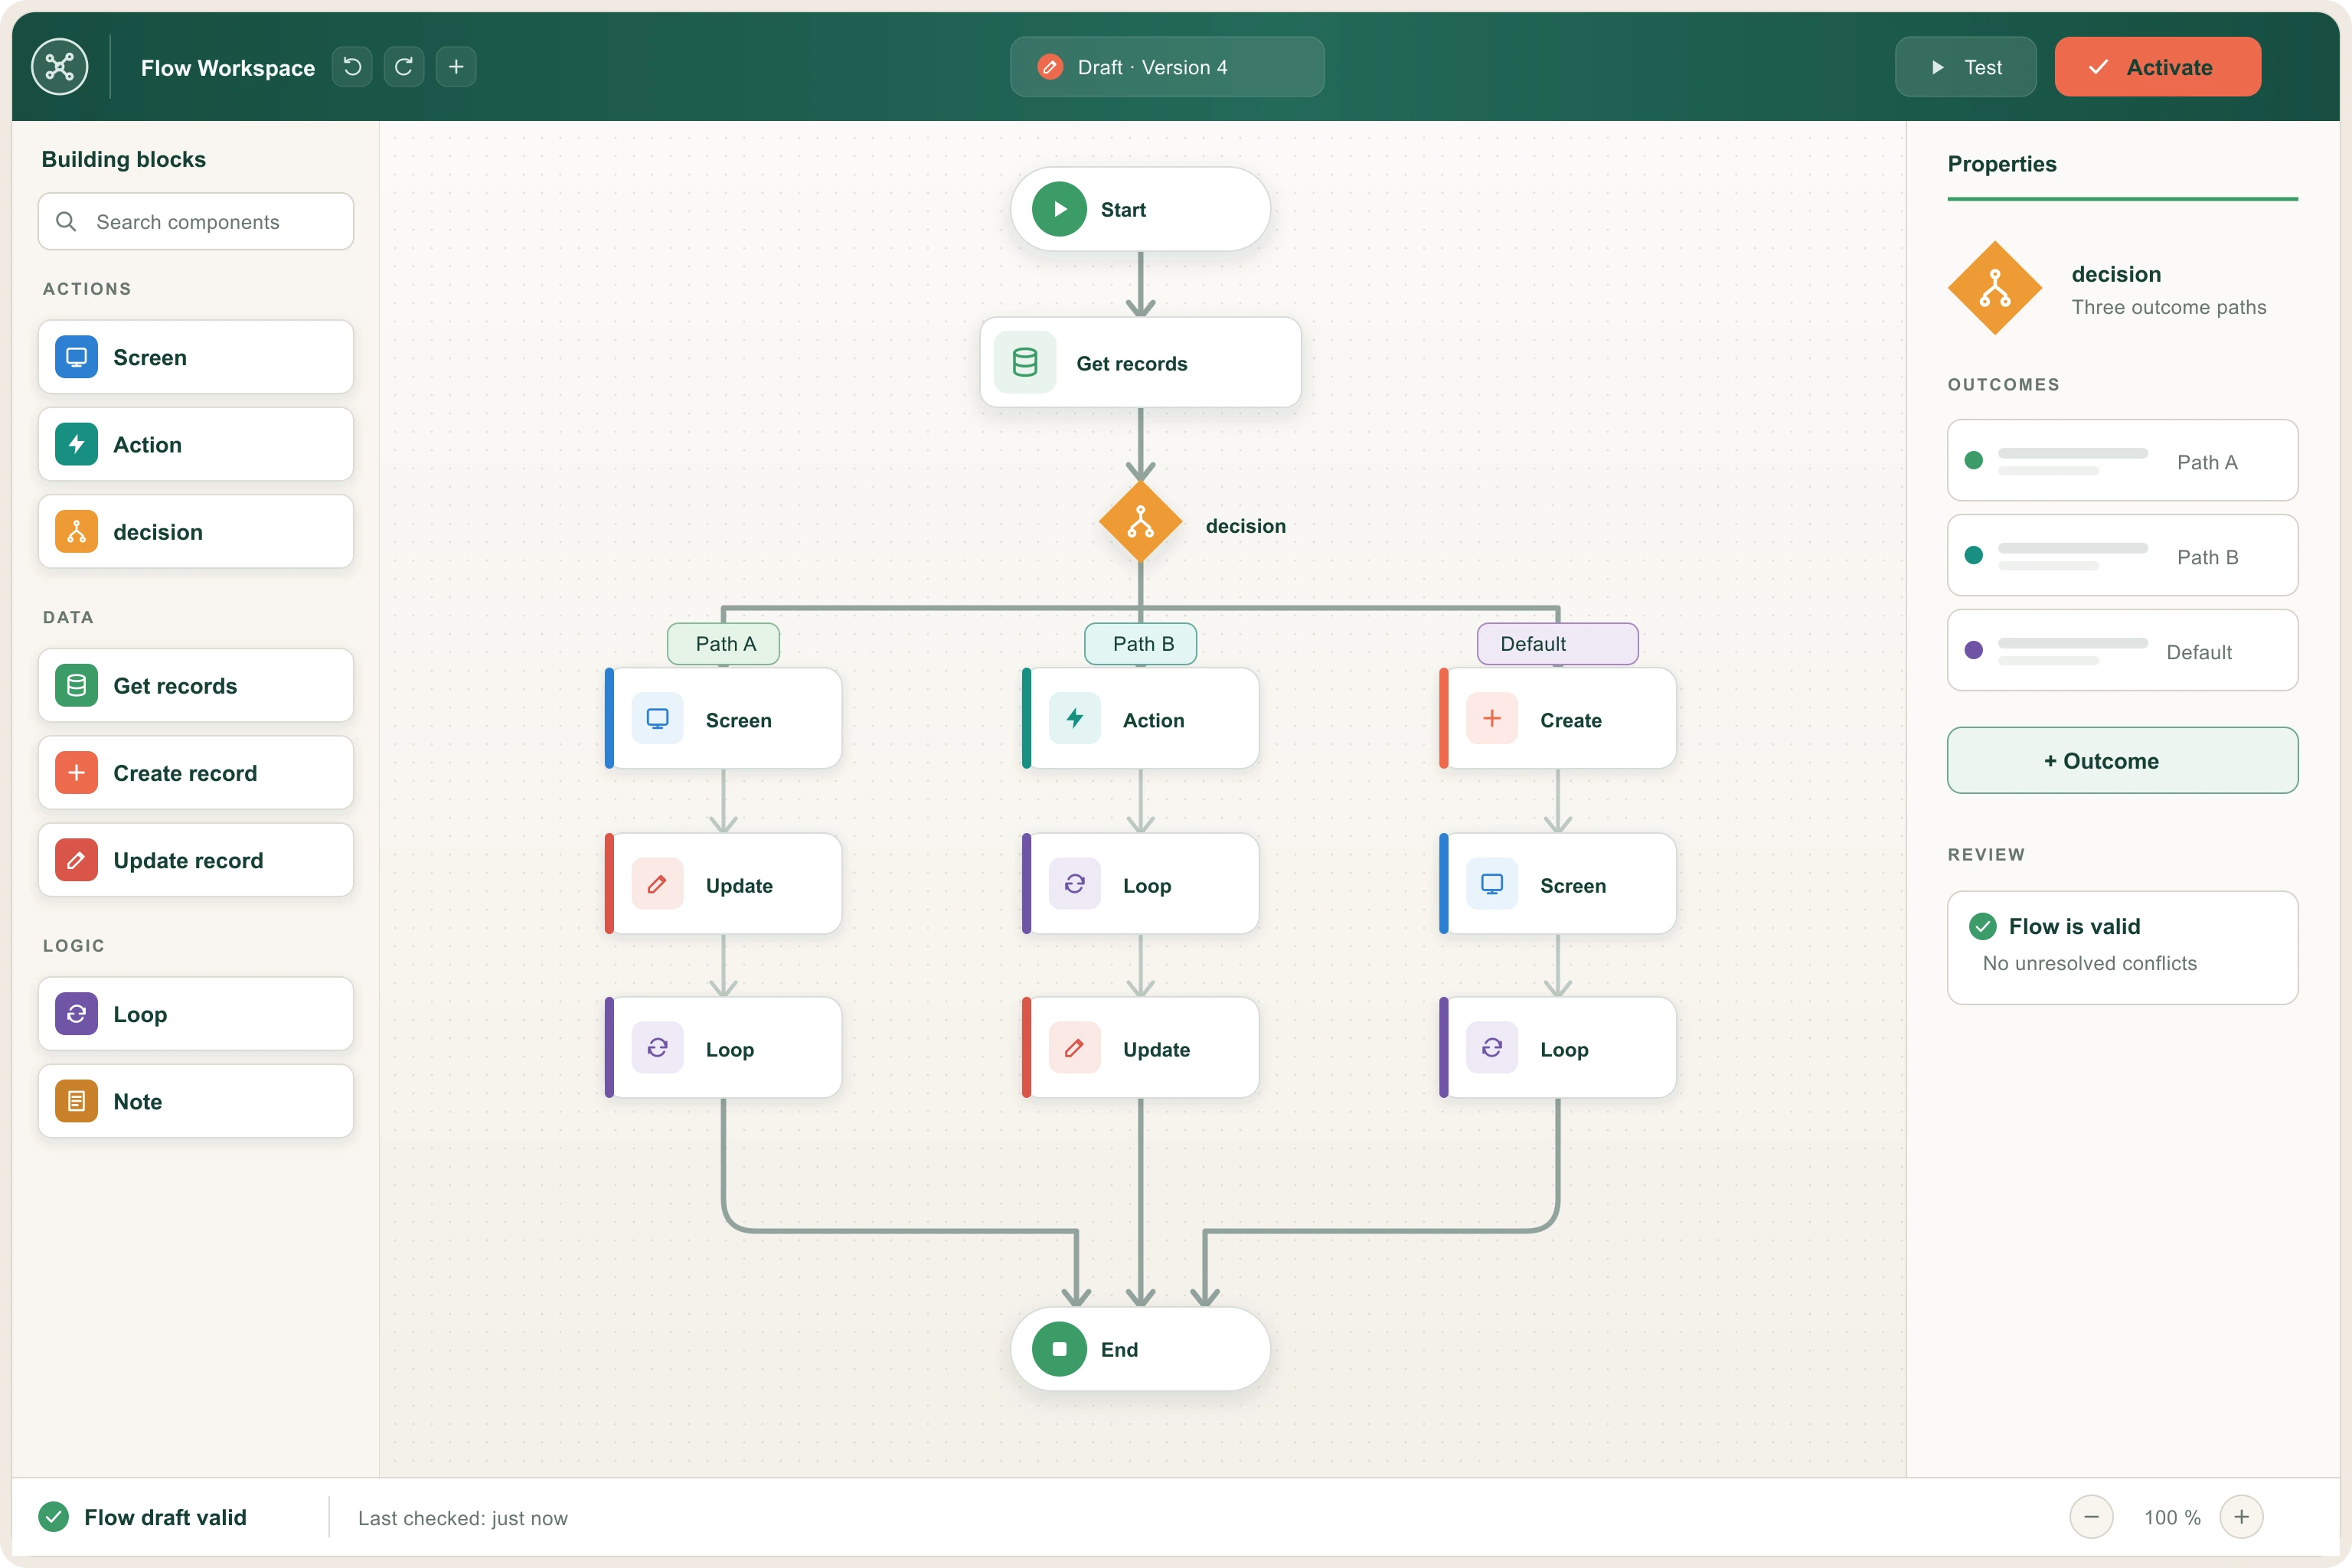2352x1568 pixels.
Task: Select the Path A branch label
Action: click(723, 644)
